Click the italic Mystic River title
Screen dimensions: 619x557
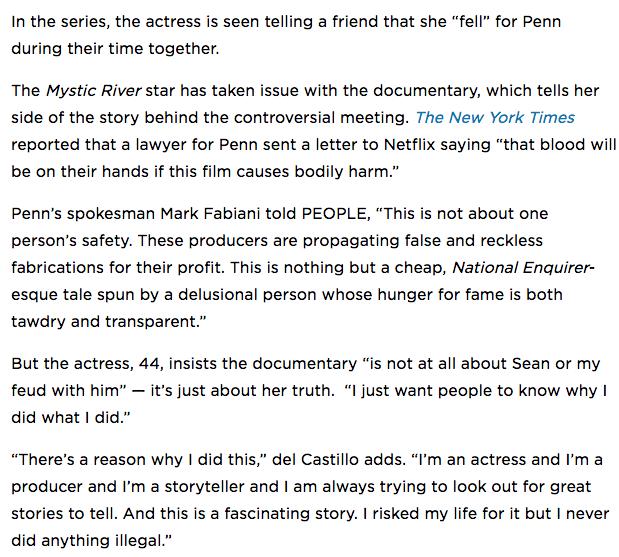[x=94, y=91]
